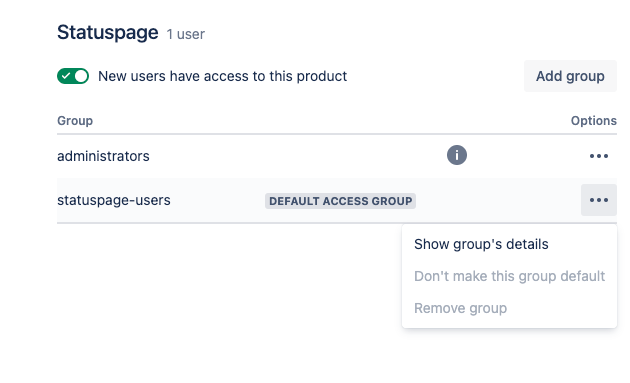Screen dimensions: 630x383
Task: Click the Add group button
Action: click(570, 76)
